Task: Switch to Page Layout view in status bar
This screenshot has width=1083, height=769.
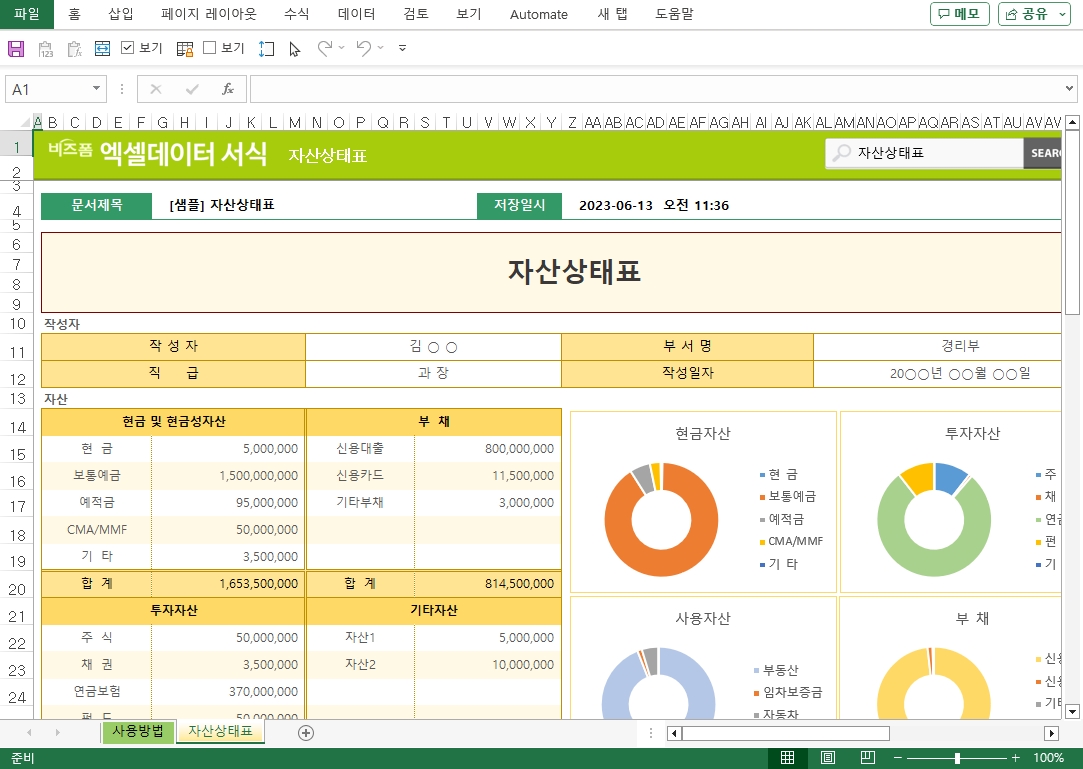Action: [x=828, y=758]
